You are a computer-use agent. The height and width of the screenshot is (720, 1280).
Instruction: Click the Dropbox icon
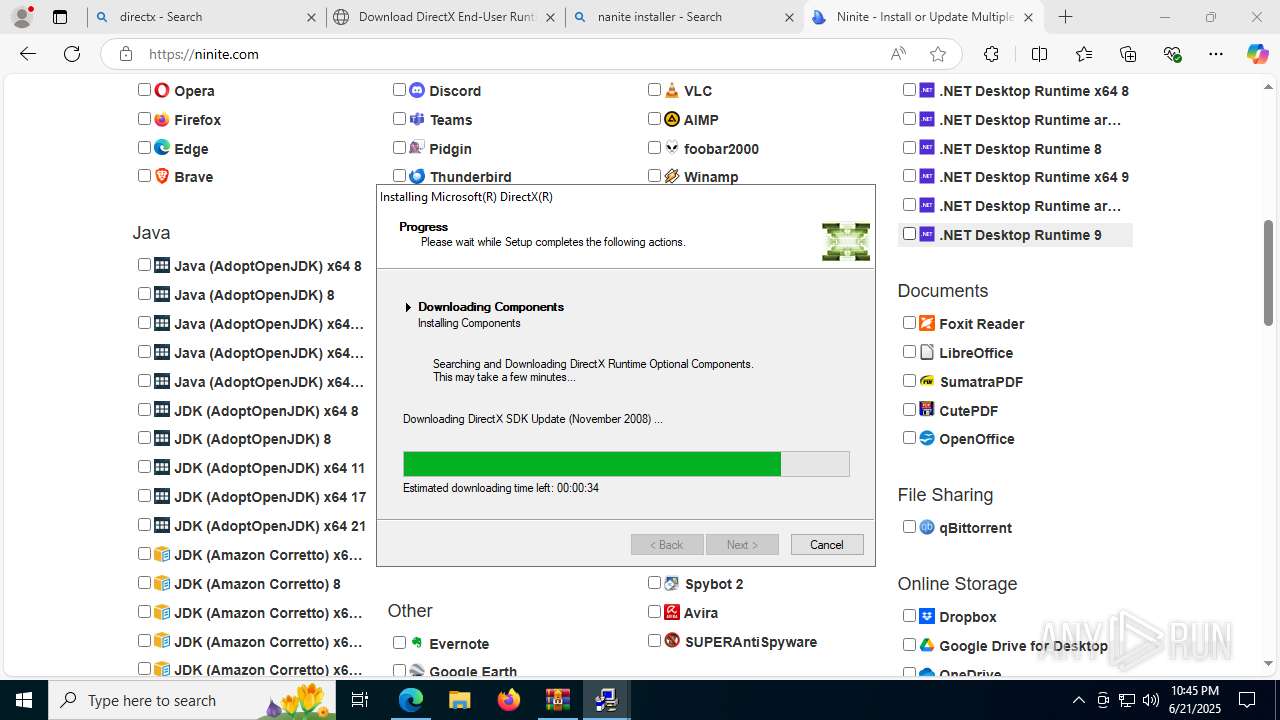pos(927,616)
